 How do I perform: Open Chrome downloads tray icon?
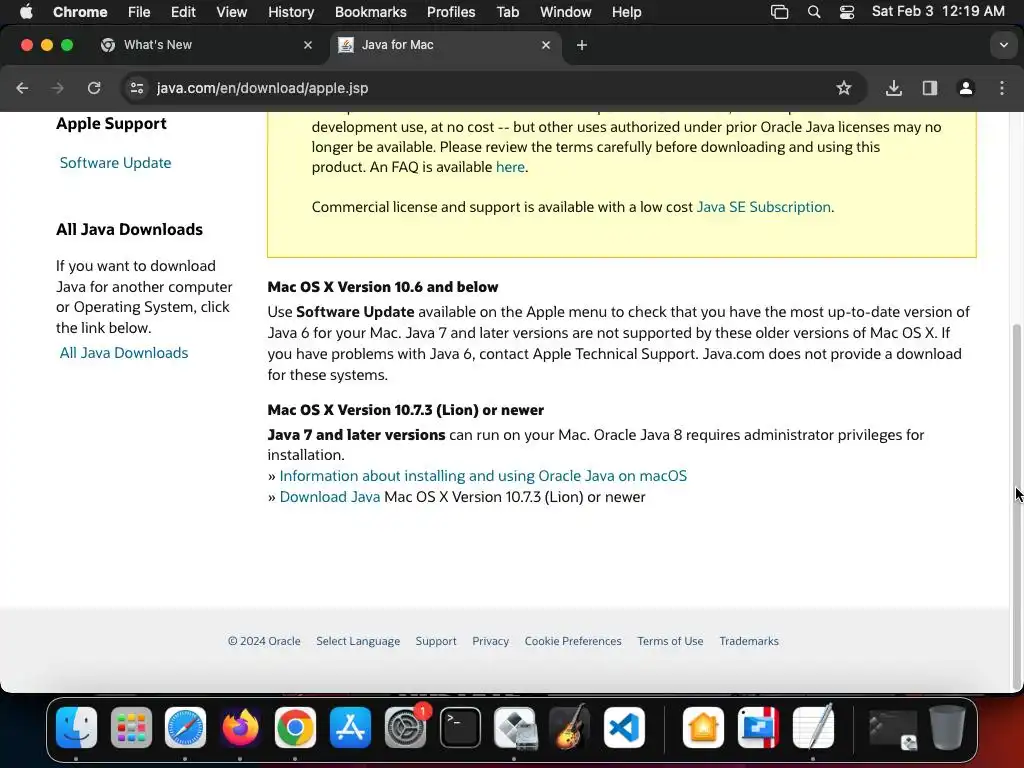coord(893,88)
